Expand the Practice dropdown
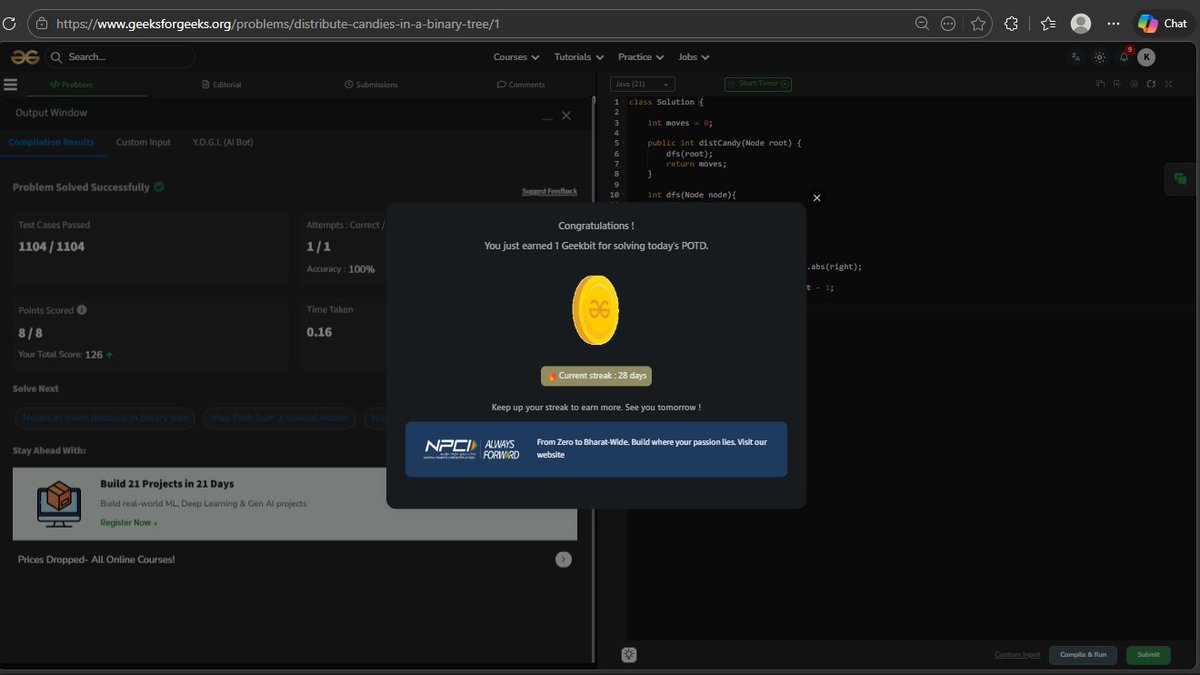Image resolution: width=1200 pixels, height=675 pixels. pos(641,57)
